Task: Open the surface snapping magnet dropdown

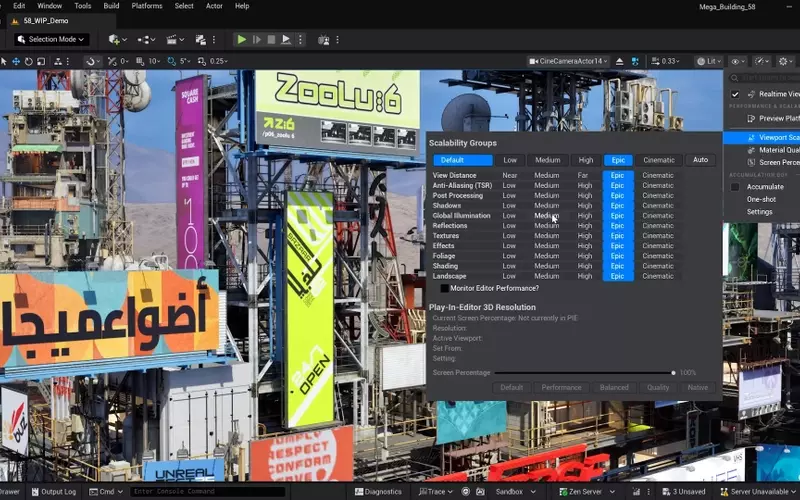Action: (93, 61)
